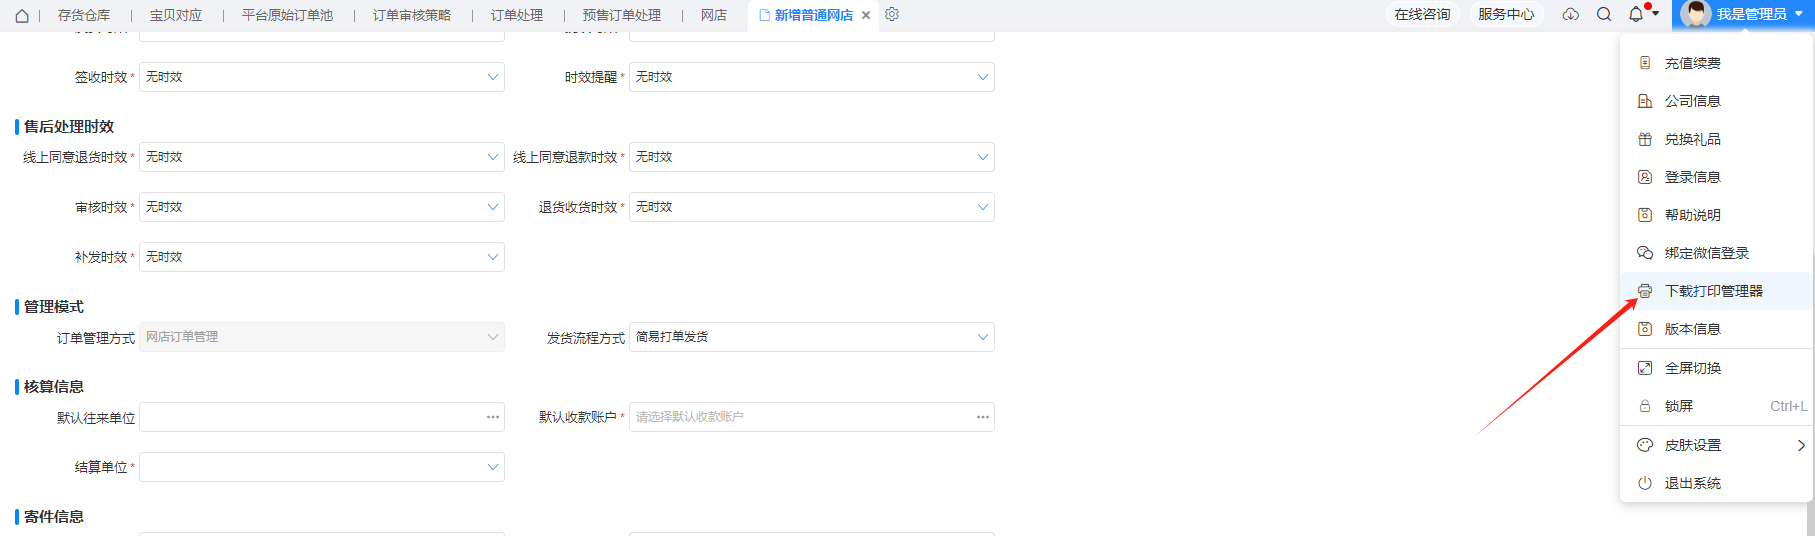Choose 帮助说明 menu entry
This screenshot has height=536, width=1815.
pos(1716,215)
